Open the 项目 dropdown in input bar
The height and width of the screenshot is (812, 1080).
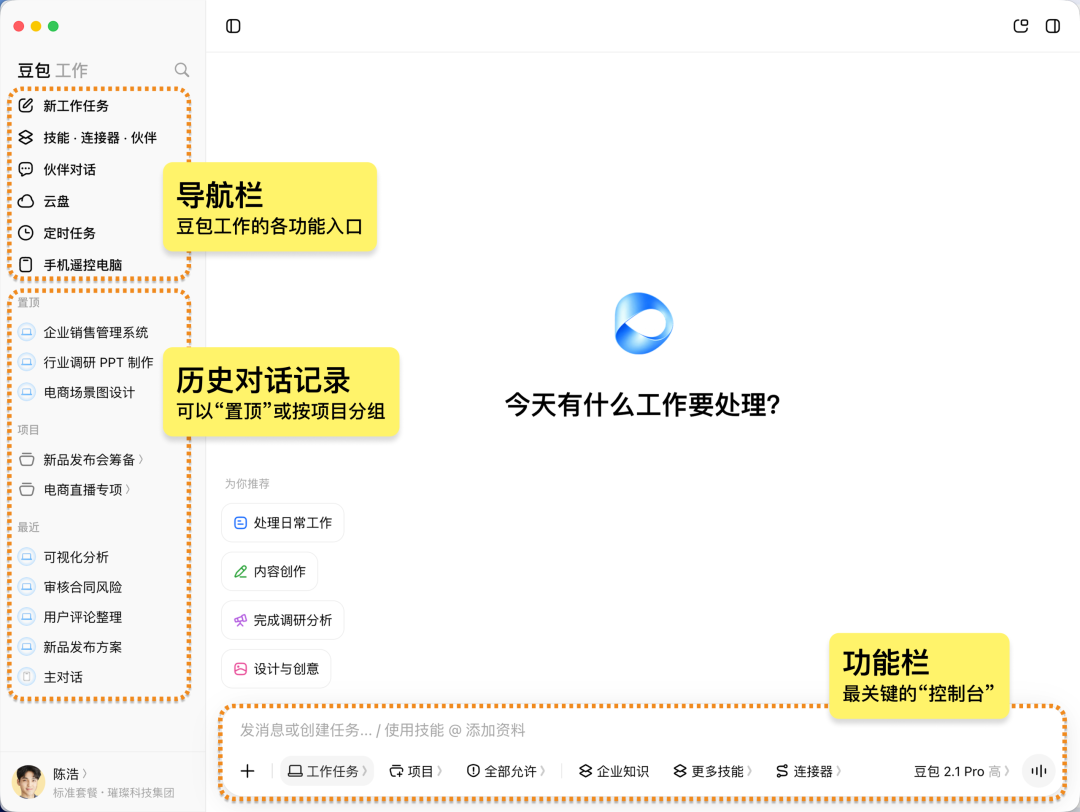point(415,771)
